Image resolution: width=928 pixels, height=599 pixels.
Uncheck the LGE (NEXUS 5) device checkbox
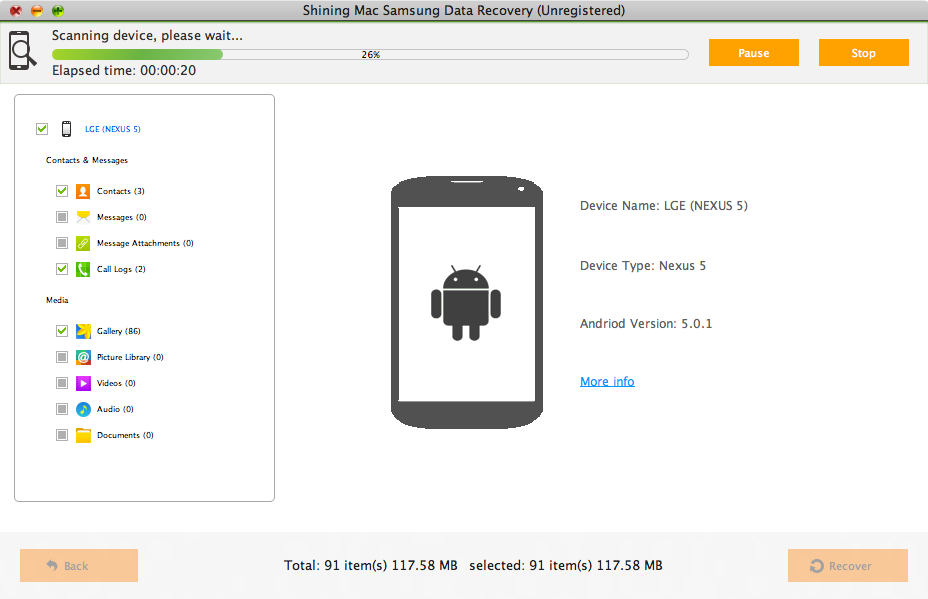pos(42,128)
